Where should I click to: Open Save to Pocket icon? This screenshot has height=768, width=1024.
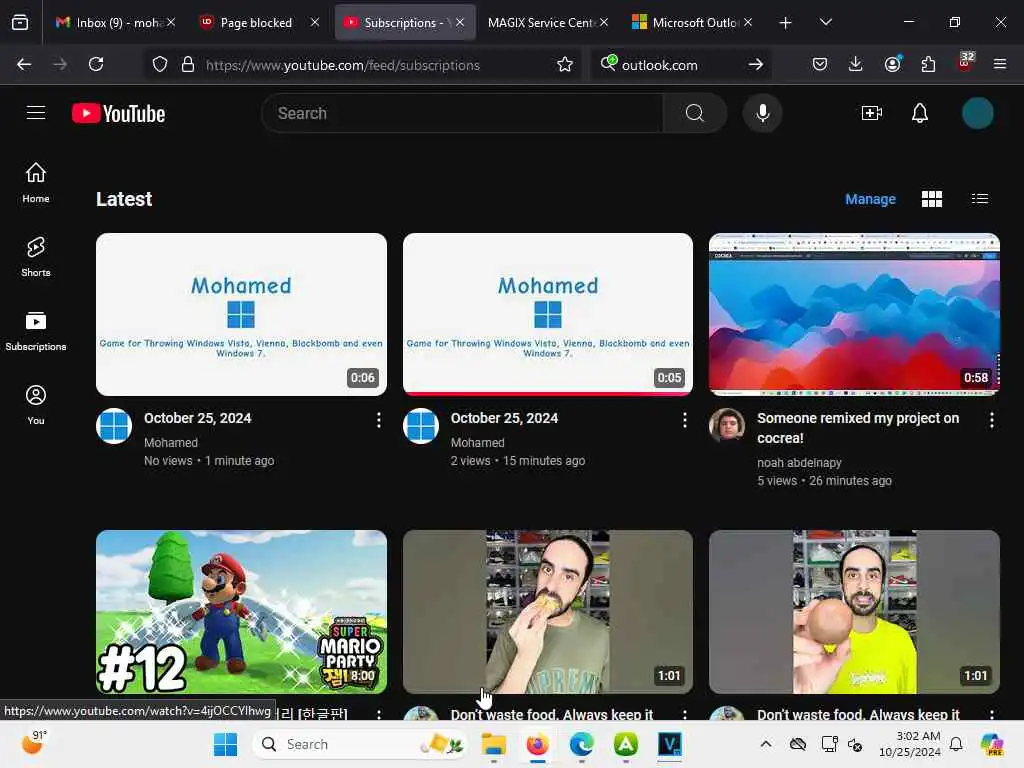point(820,64)
